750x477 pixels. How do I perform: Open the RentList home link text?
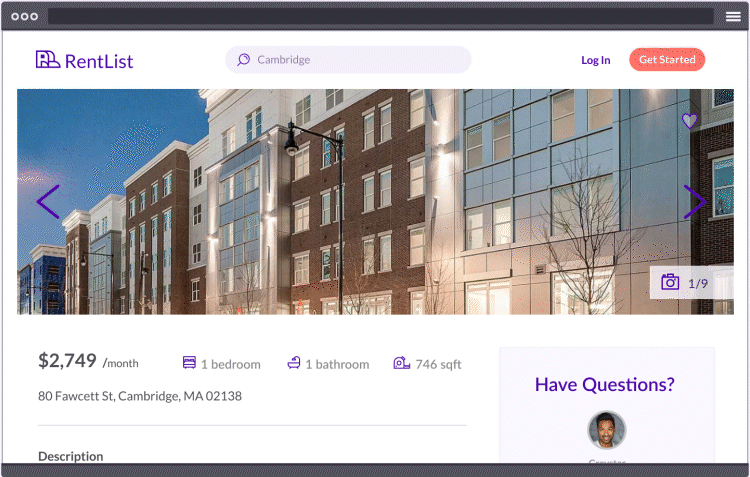point(99,61)
